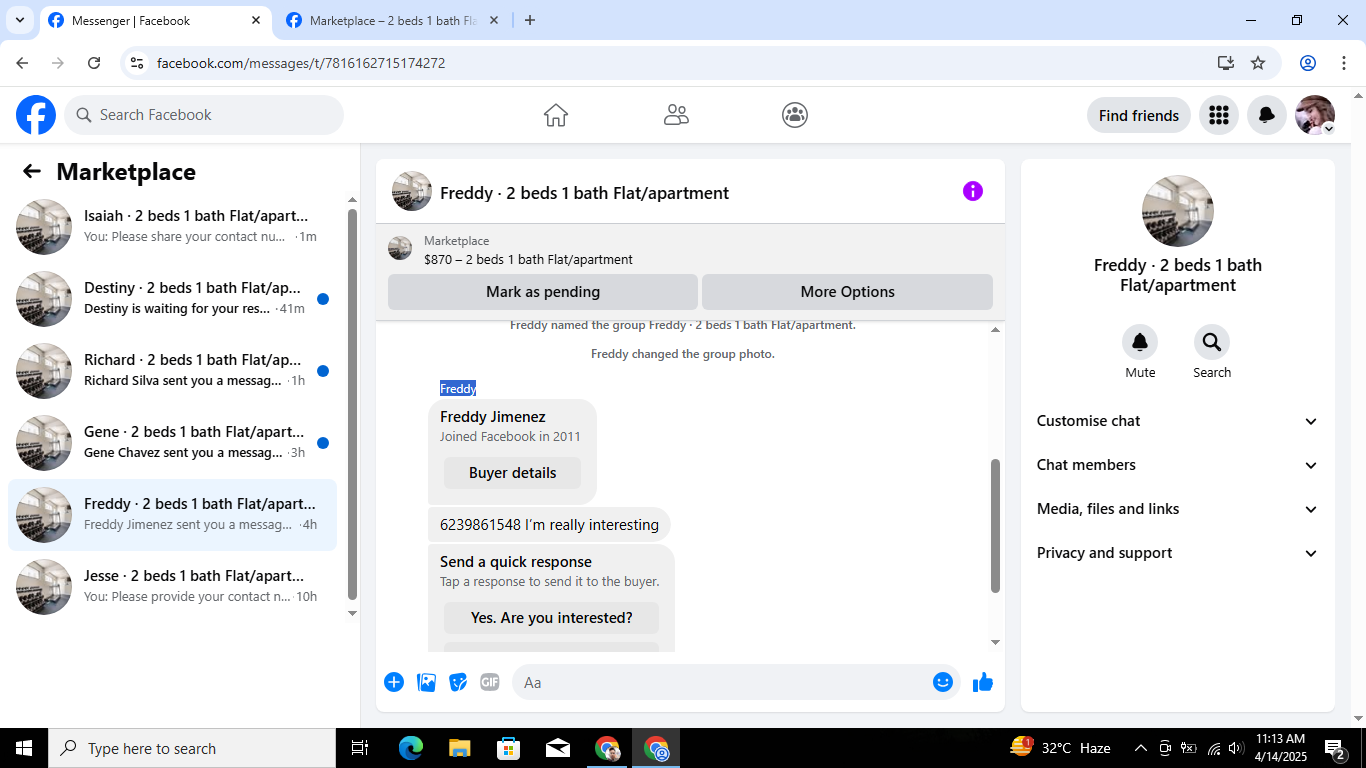The image size is (1366, 768).
Task: Open the $870 Marketplace listing link
Action: point(528,259)
